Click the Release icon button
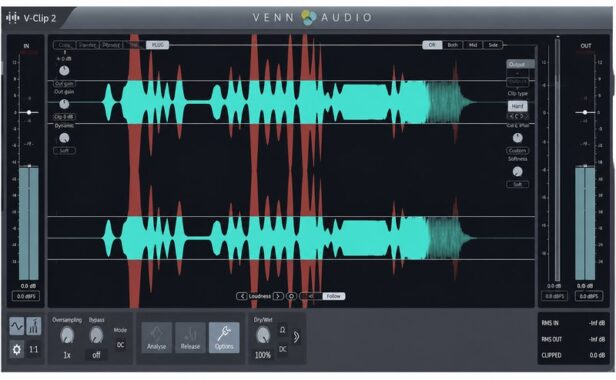This screenshot has width=616, height=380. click(x=190, y=338)
